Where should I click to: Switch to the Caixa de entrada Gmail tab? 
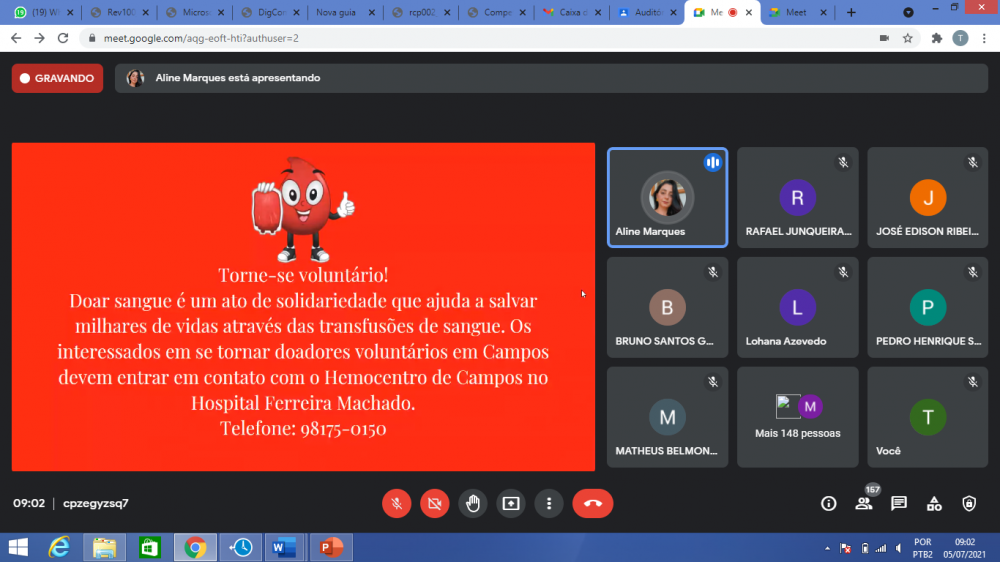pyautogui.click(x=565, y=12)
